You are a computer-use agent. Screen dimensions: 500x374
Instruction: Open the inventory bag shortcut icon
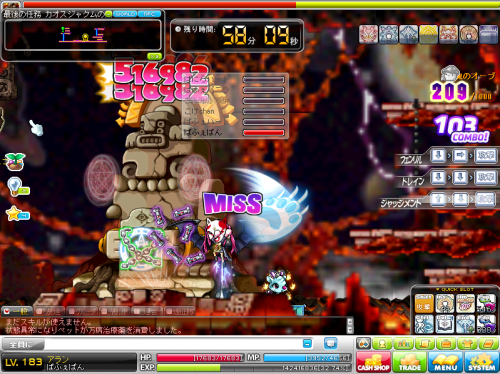(446, 343)
